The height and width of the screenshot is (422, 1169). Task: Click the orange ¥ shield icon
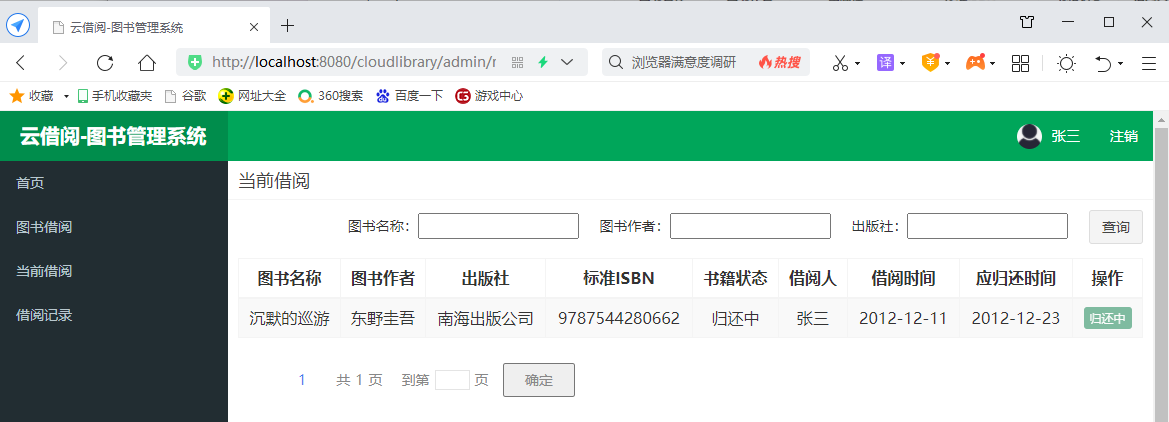tap(930, 63)
